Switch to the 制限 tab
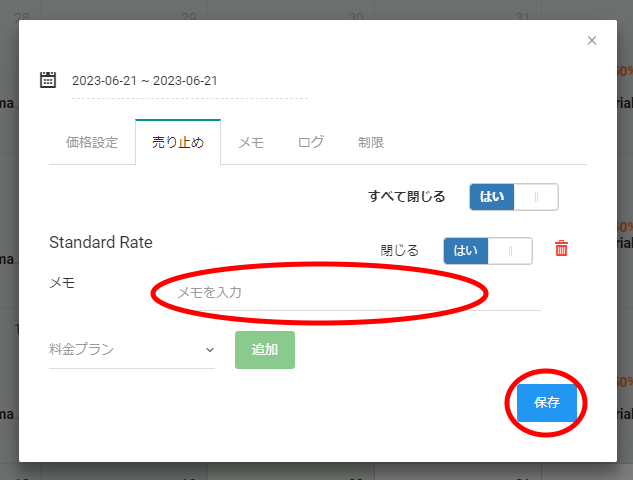The width and height of the screenshot is (633, 480). [x=371, y=143]
